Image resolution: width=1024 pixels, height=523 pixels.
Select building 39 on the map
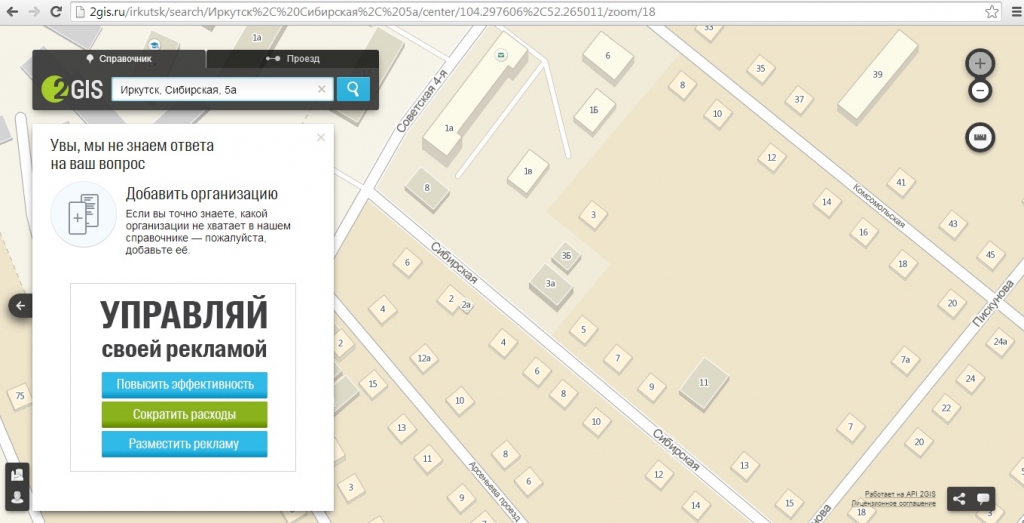tap(877, 74)
